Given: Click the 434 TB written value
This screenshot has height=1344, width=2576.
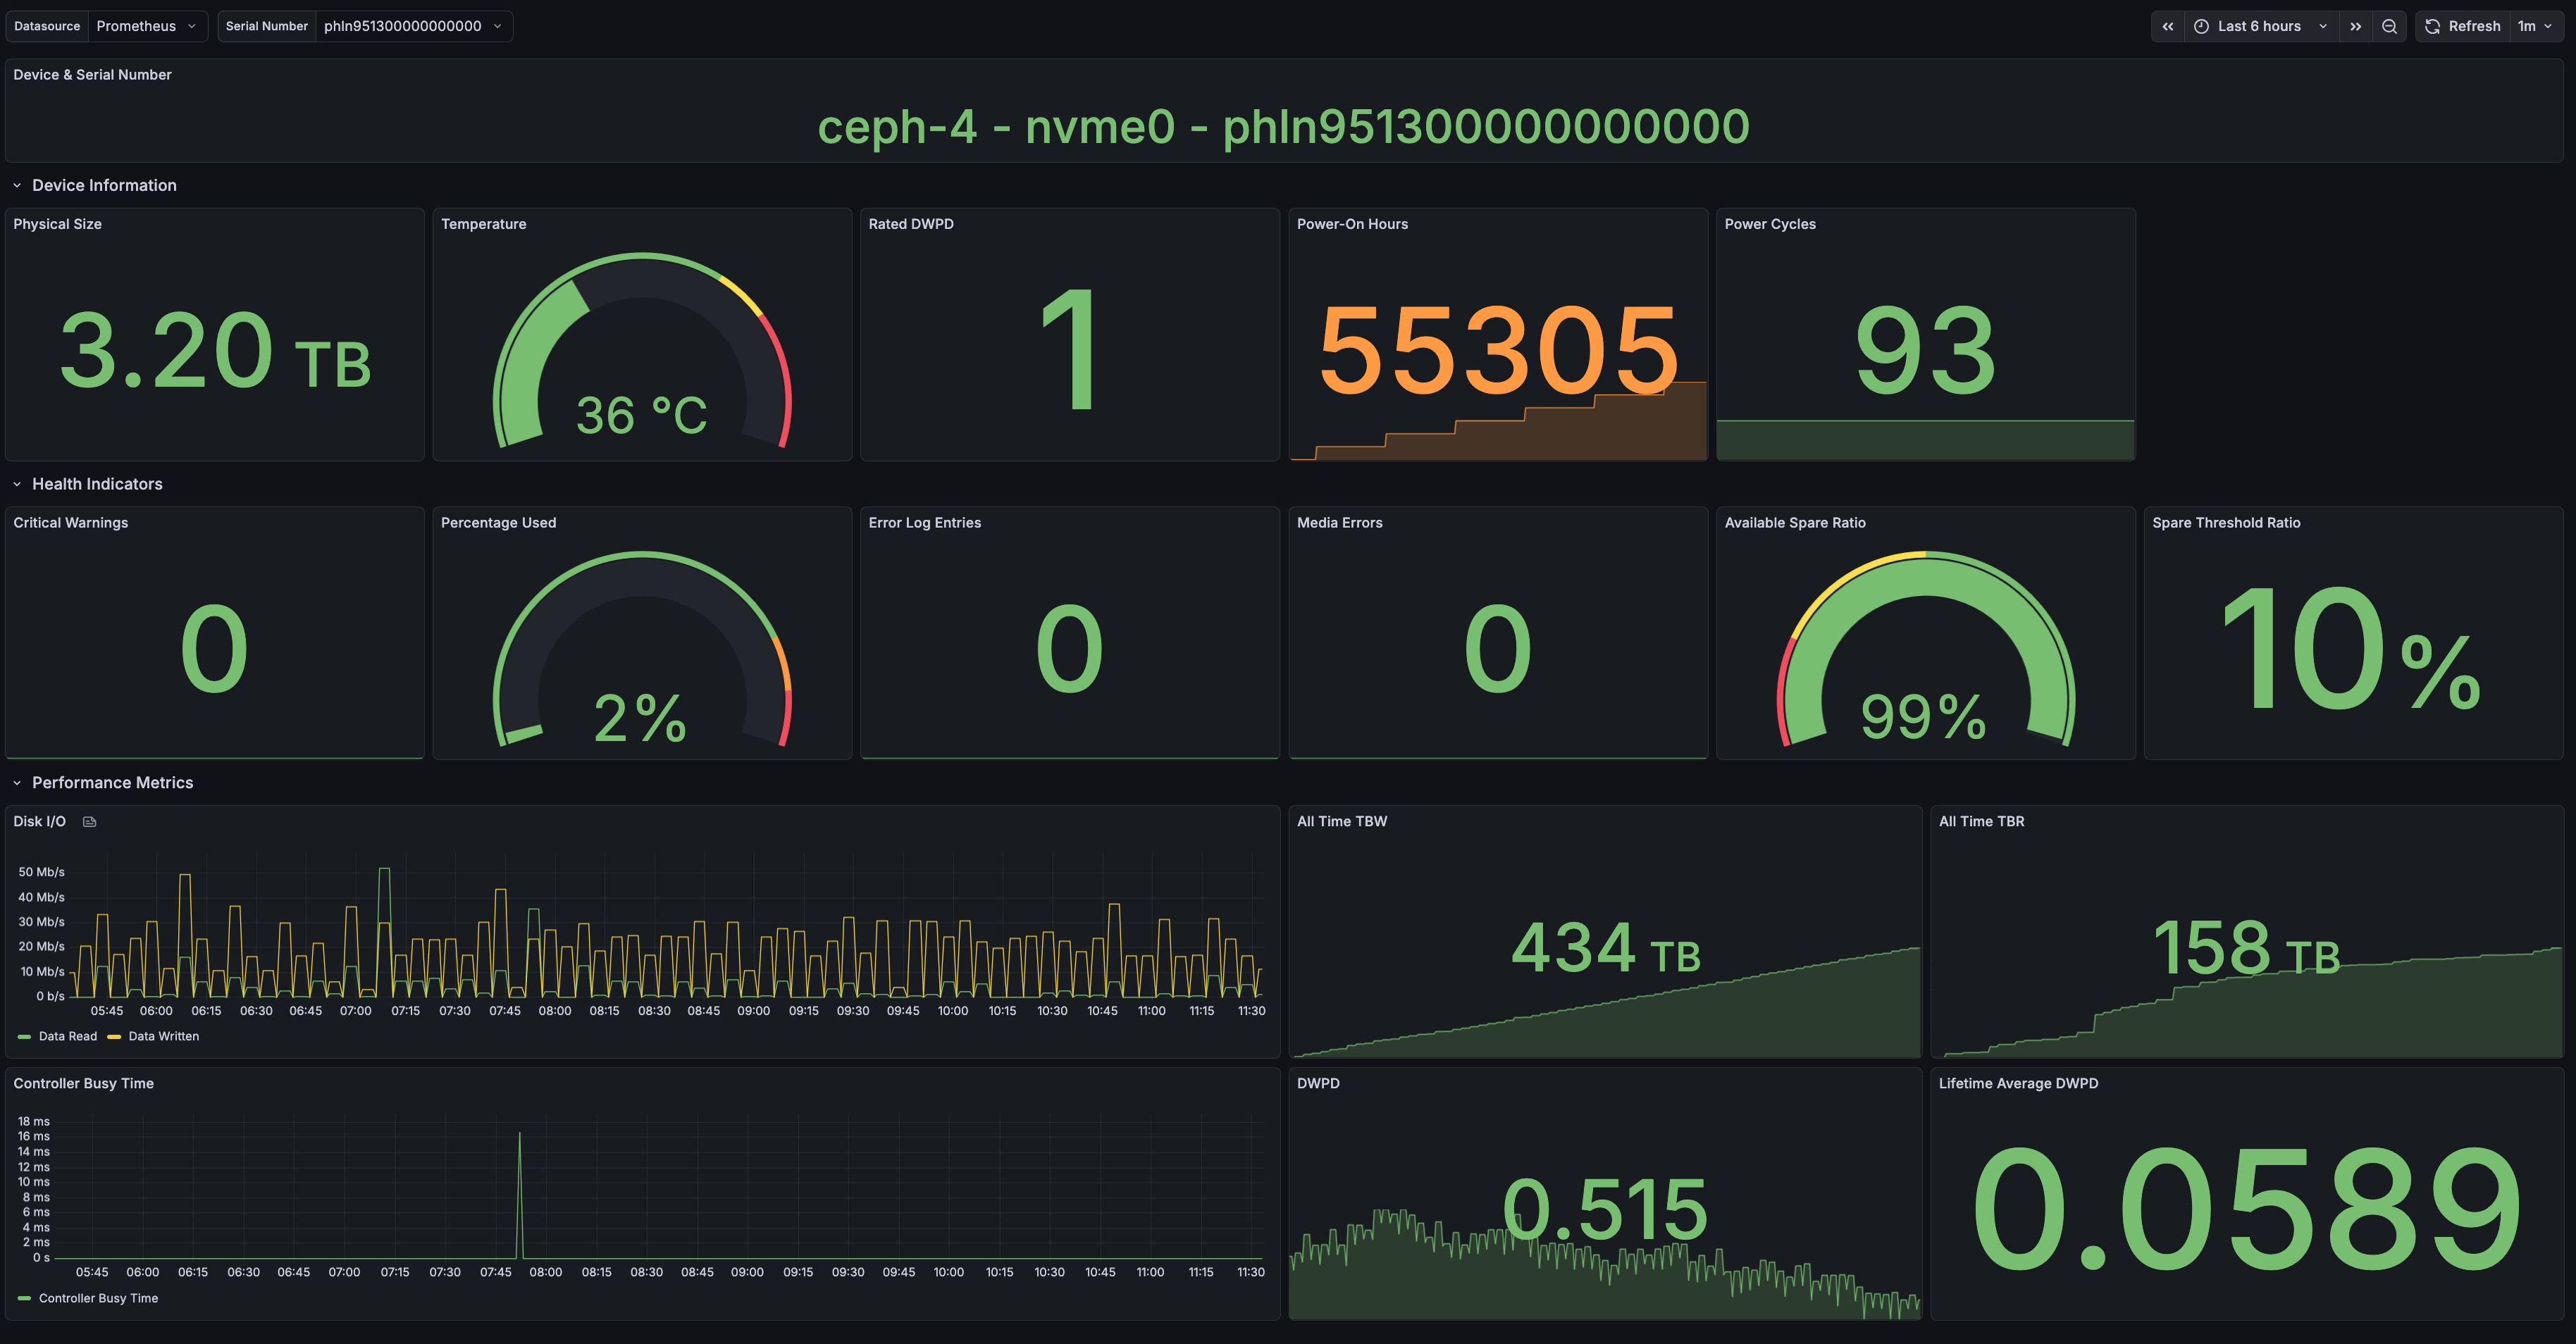Looking at the screenshot, I should coord(1605,948).
